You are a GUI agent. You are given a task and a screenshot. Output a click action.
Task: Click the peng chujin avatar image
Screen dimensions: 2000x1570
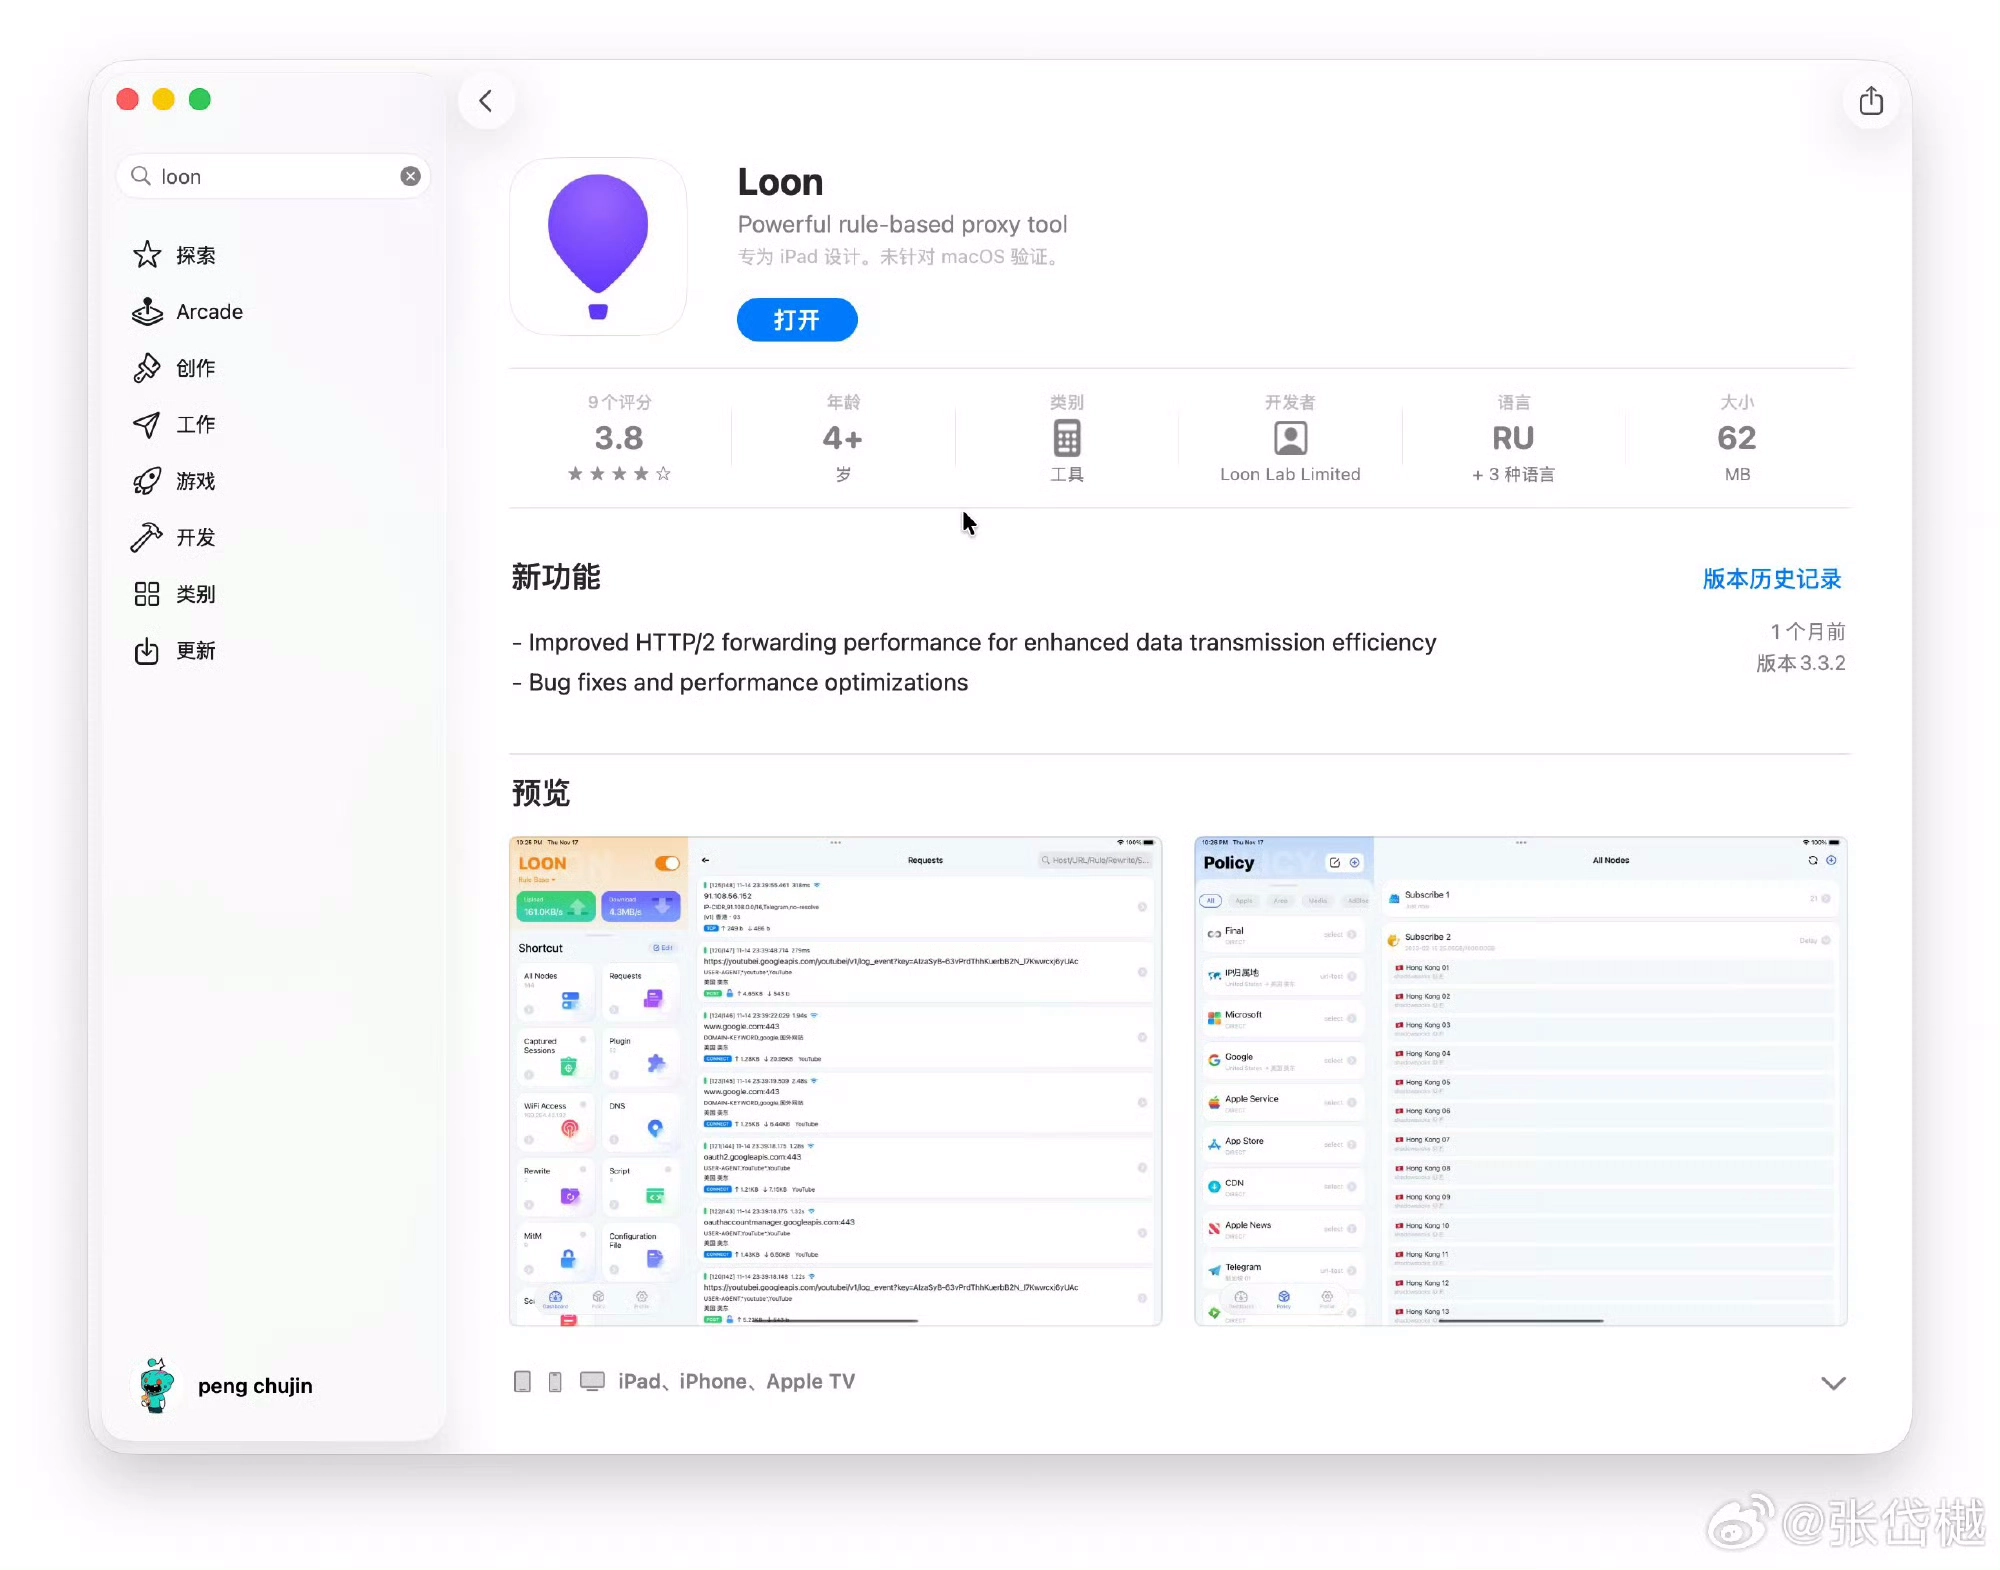156,1385
